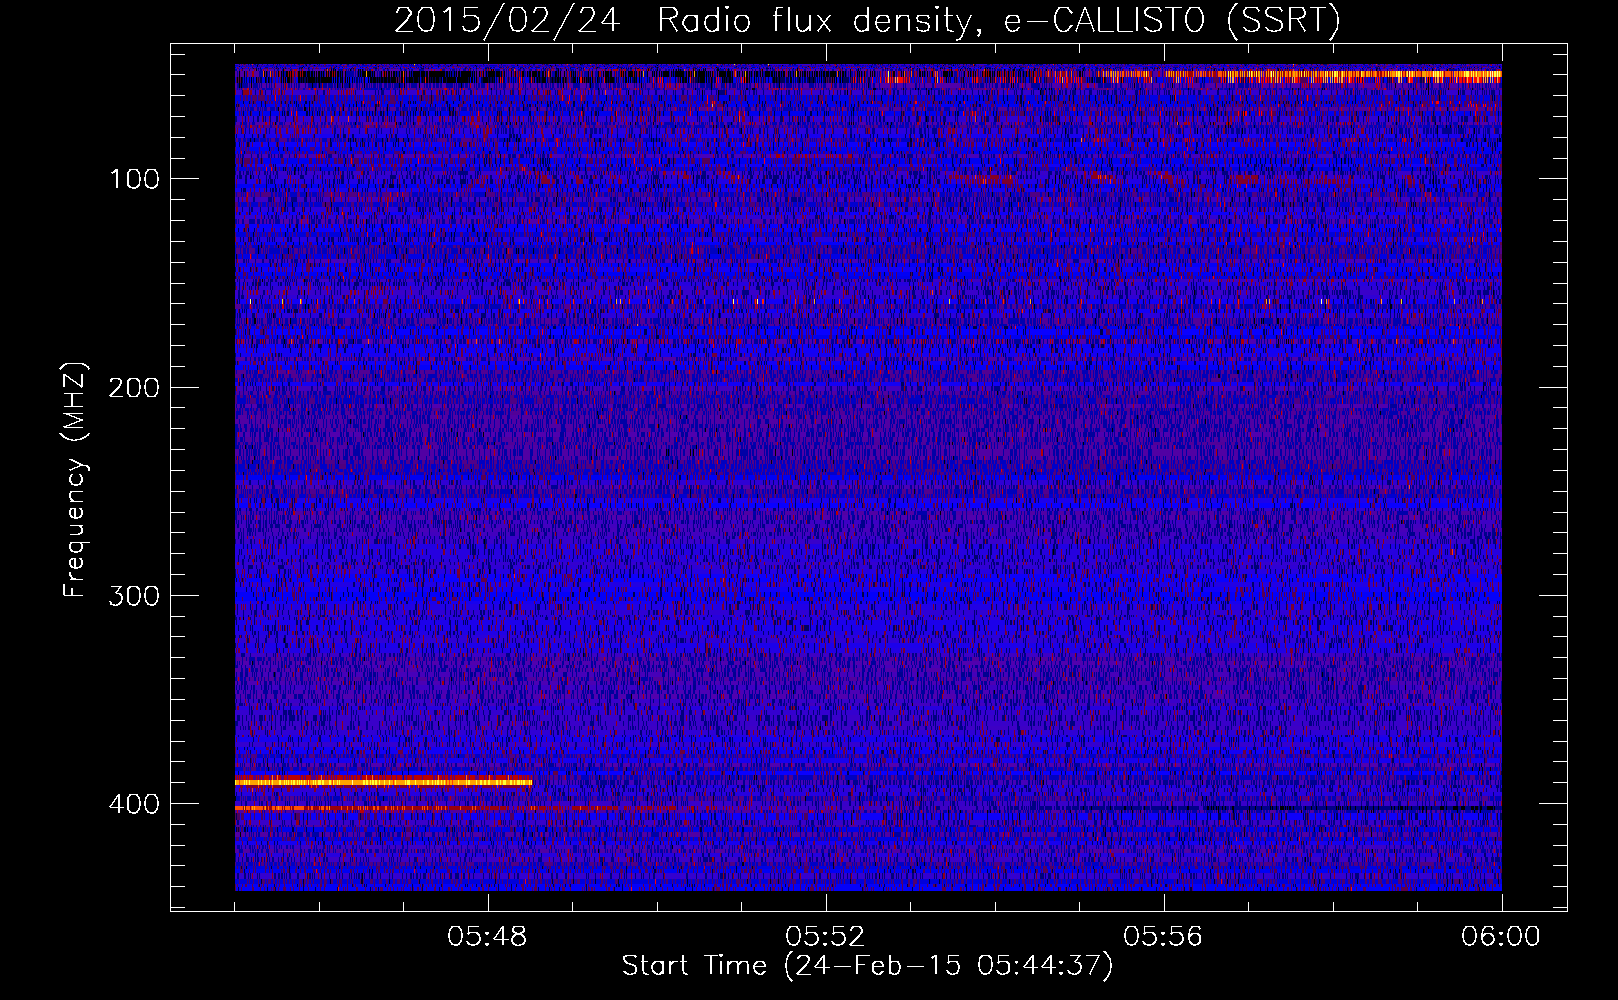Click the 100 frequency tick label
1618x1000 pixels.
(x=135, y=180)
